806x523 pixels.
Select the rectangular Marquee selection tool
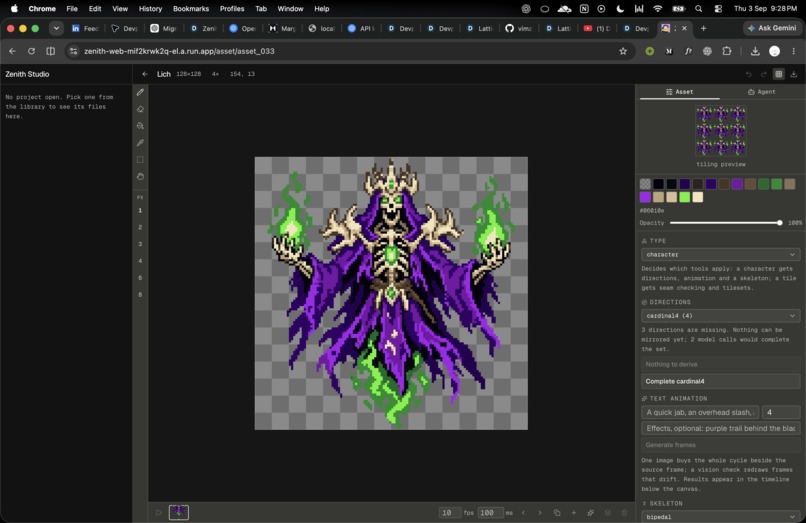pyautogui.click(x=140, y=159)
